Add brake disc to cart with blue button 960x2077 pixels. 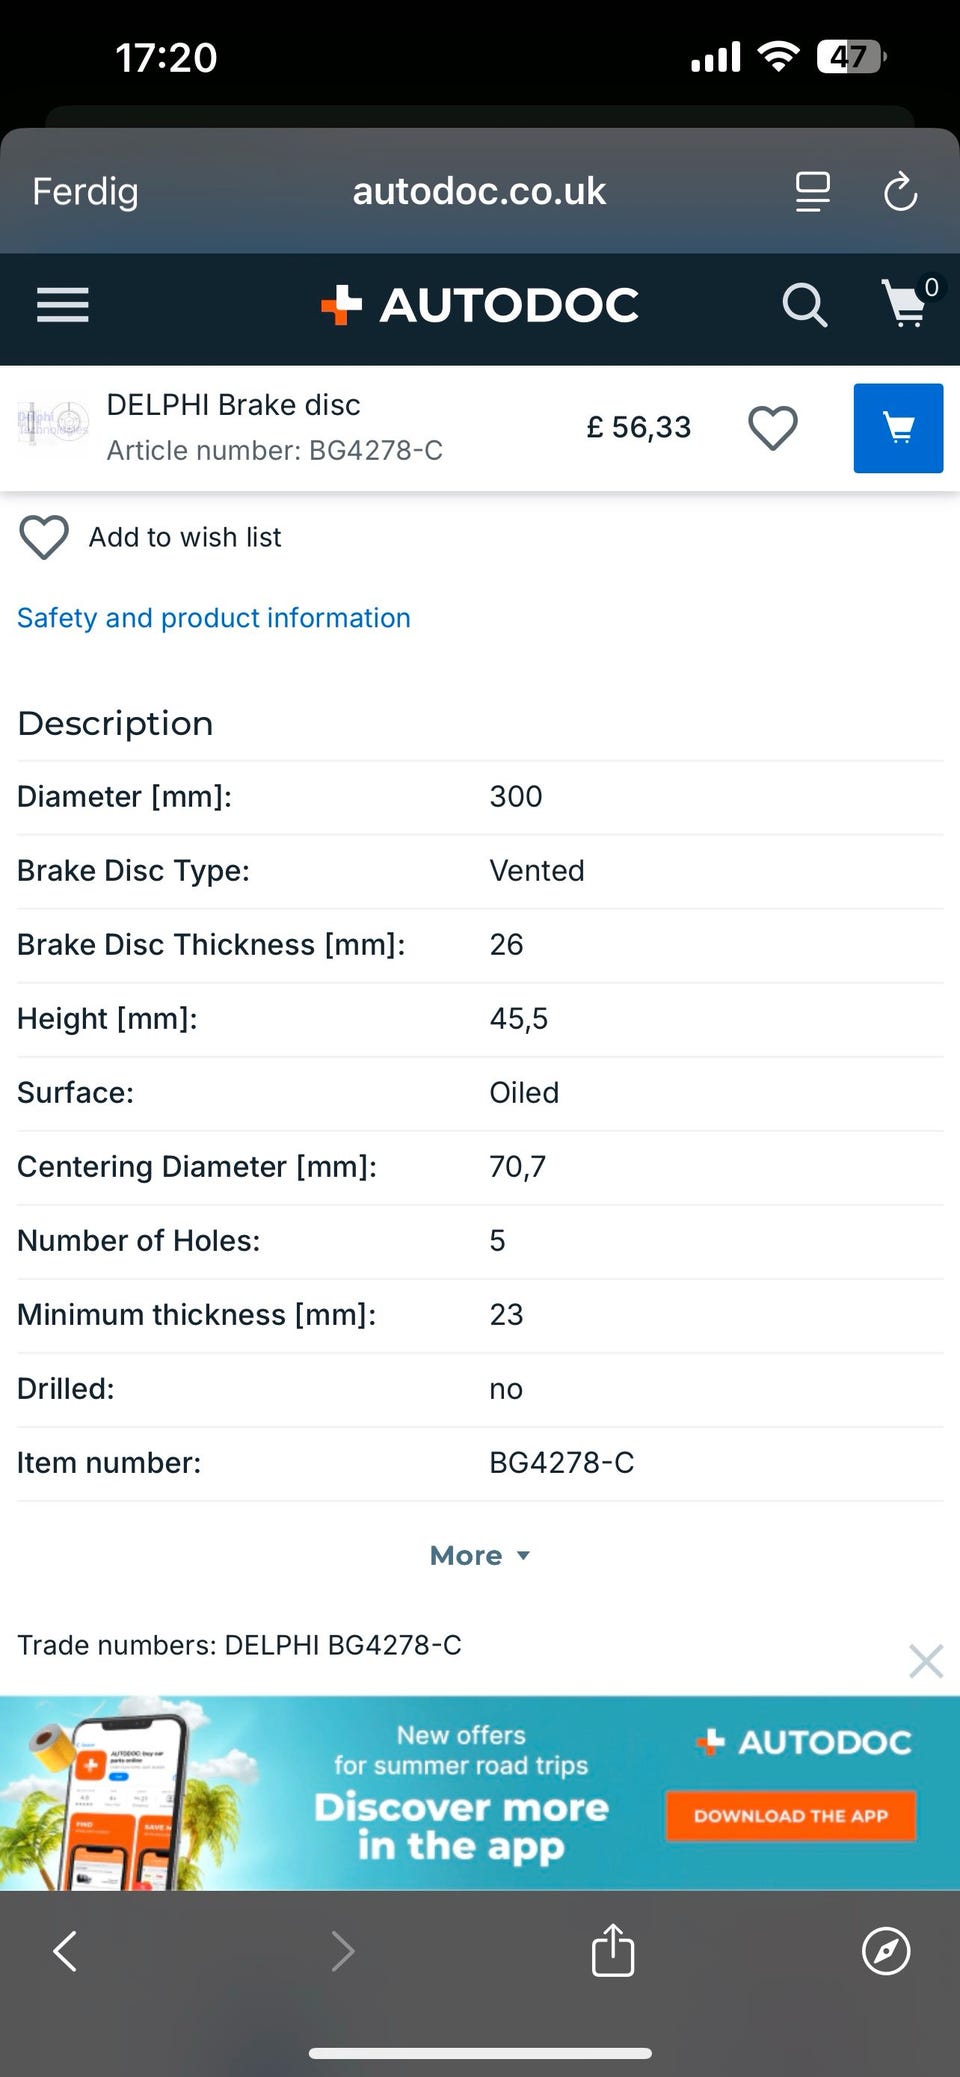tap(897, 428)
